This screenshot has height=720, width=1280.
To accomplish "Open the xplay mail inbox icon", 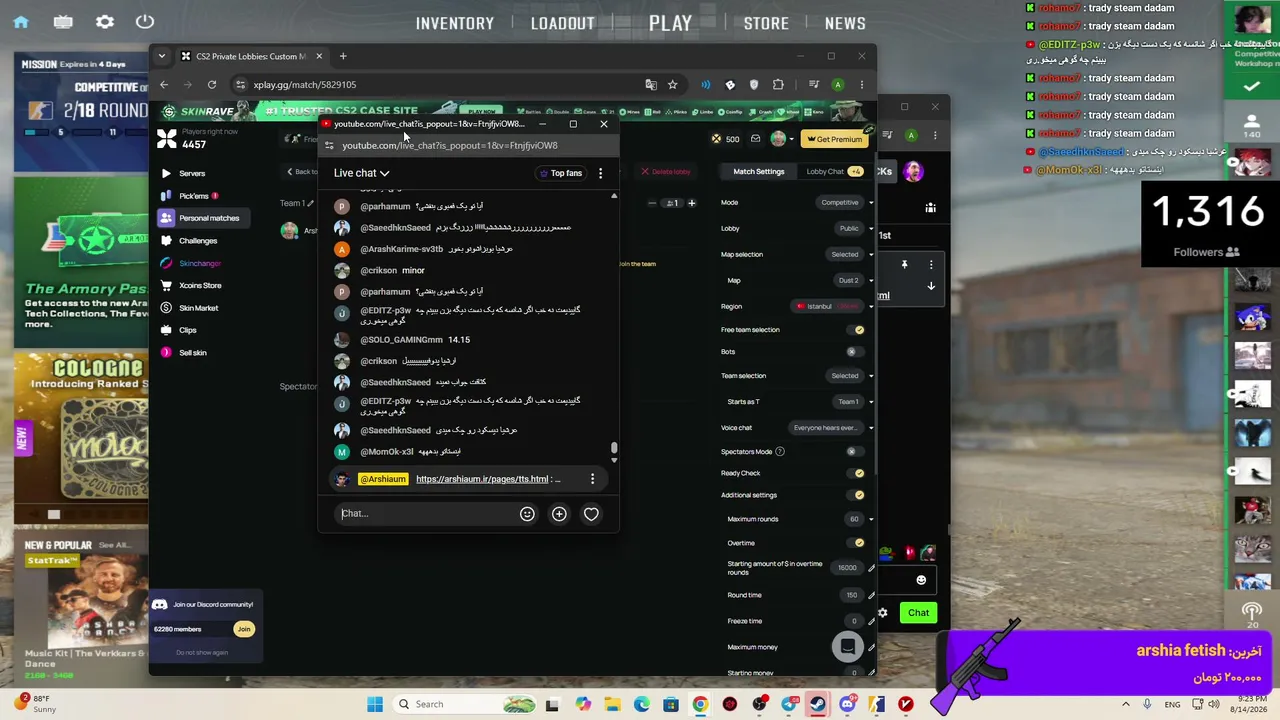I will [x=755, y=139].
